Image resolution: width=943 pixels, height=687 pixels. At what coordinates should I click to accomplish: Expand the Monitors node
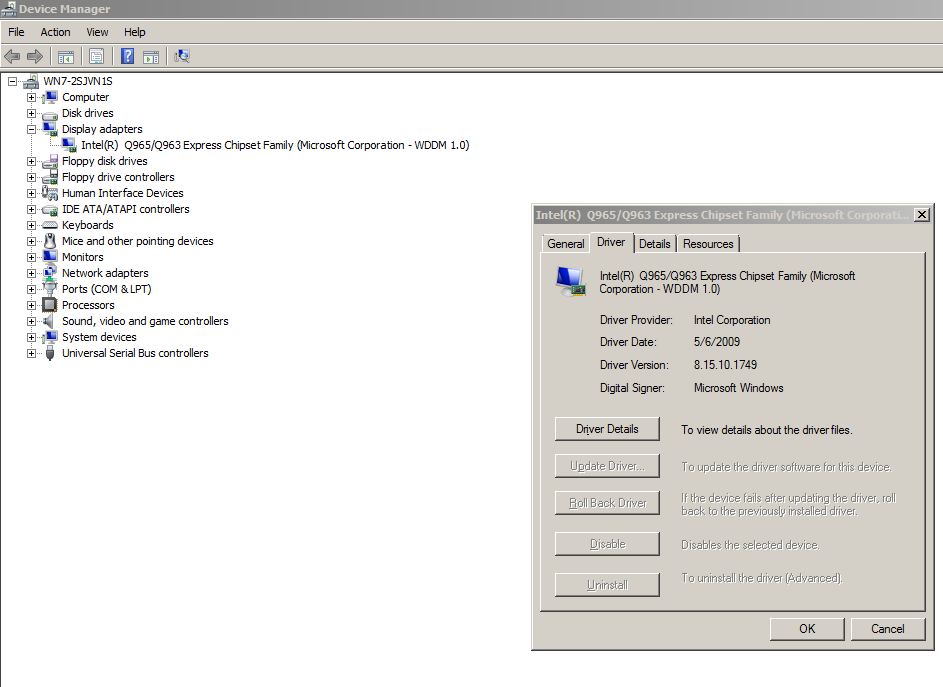(31, 257)
